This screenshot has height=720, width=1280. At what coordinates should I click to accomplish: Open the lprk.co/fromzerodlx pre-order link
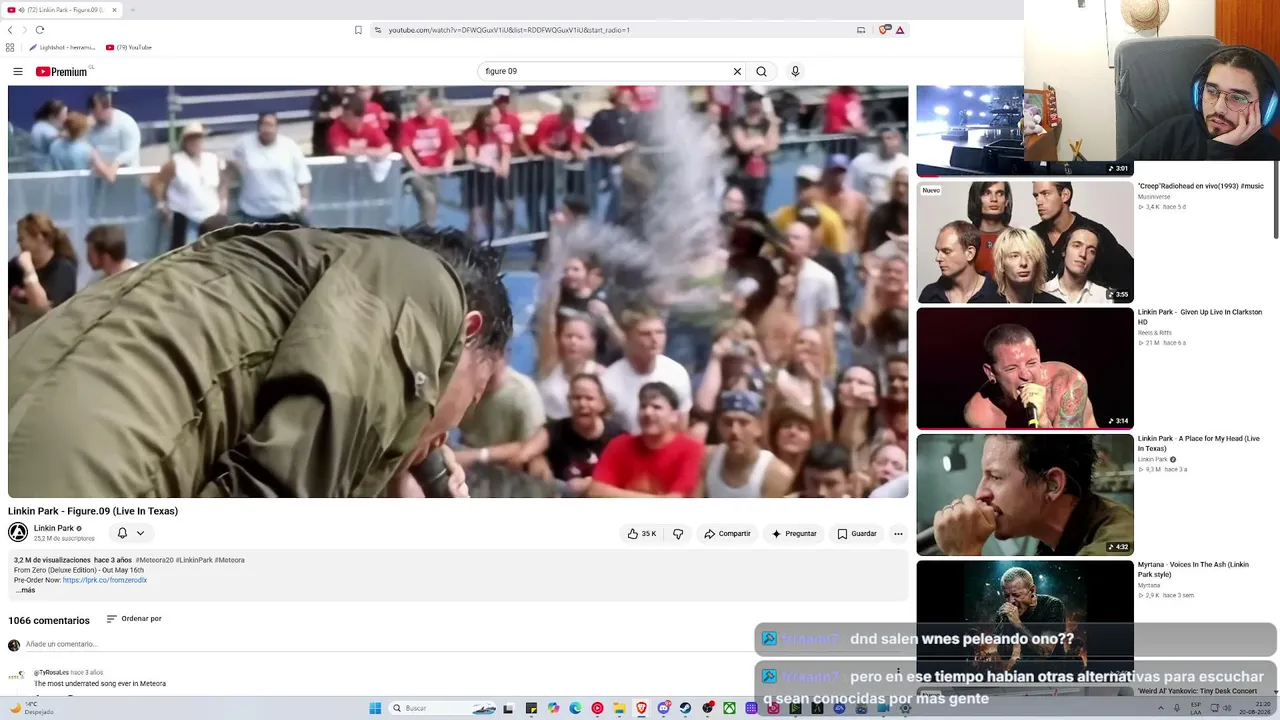pos(105,580)
